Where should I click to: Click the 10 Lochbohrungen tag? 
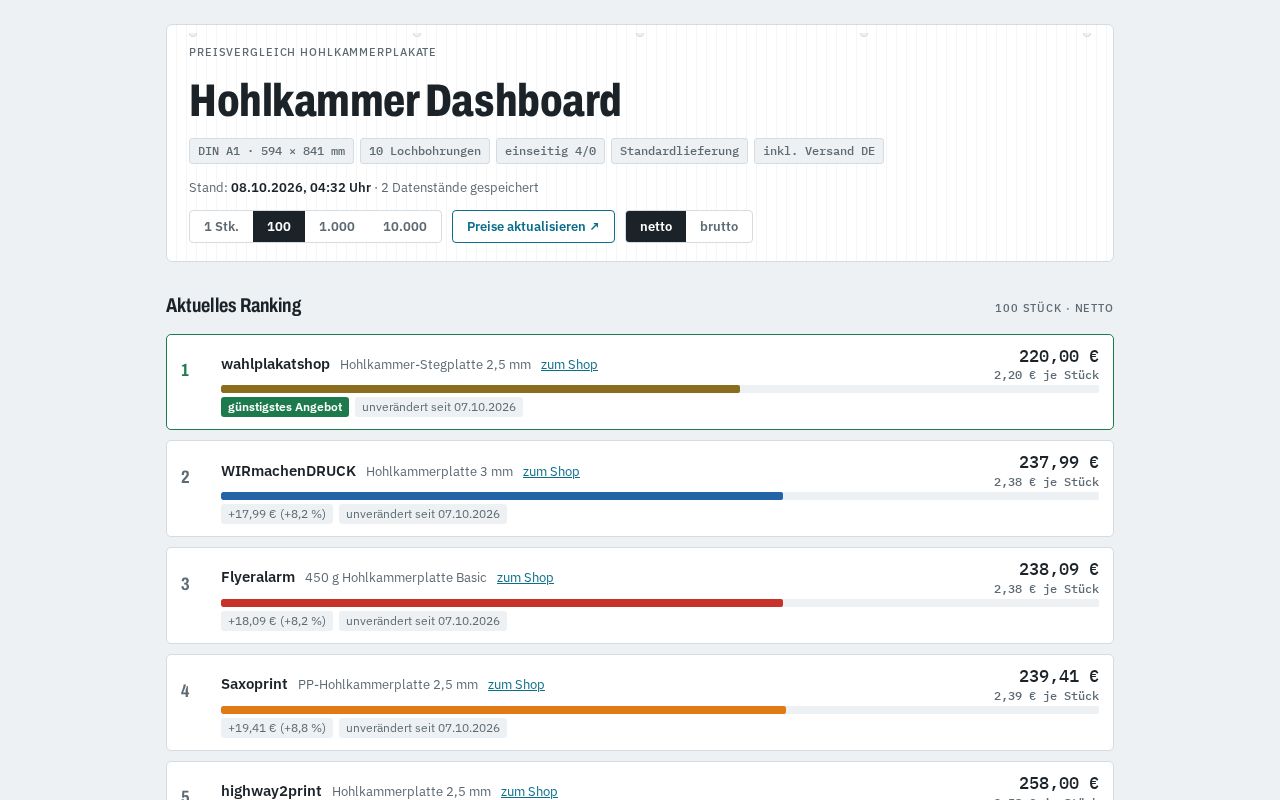pos(425,151)
